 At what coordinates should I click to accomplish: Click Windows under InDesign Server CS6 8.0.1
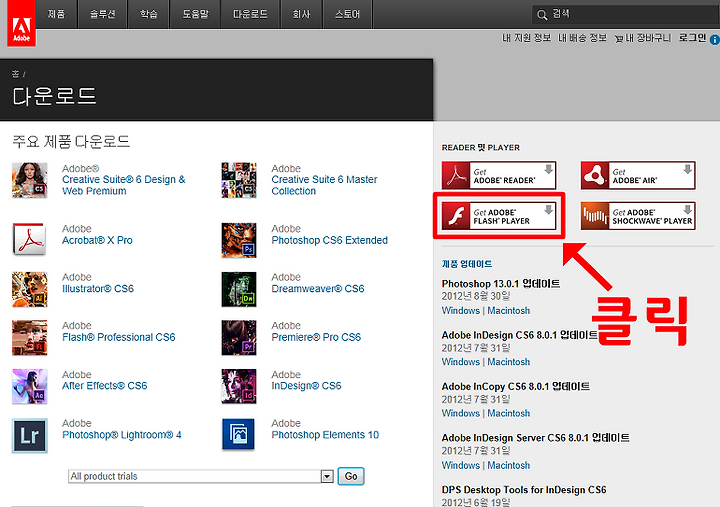(461, 465)
